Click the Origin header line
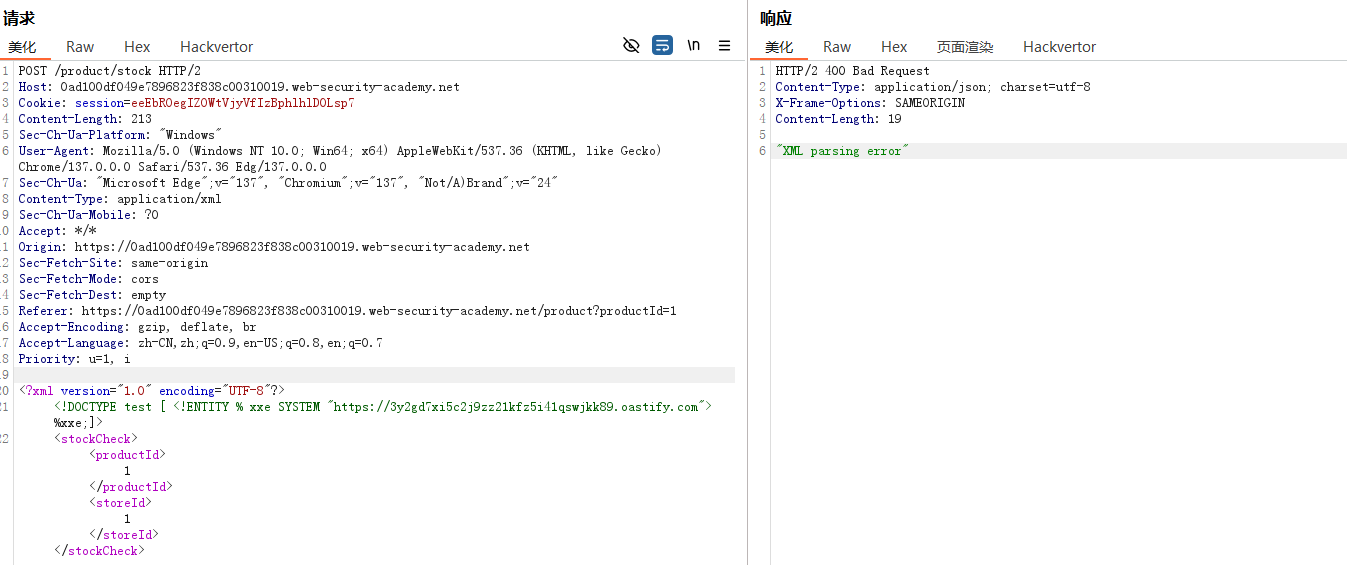The width and height of the screenshot is (1347, 565). (x=274, y=247)
